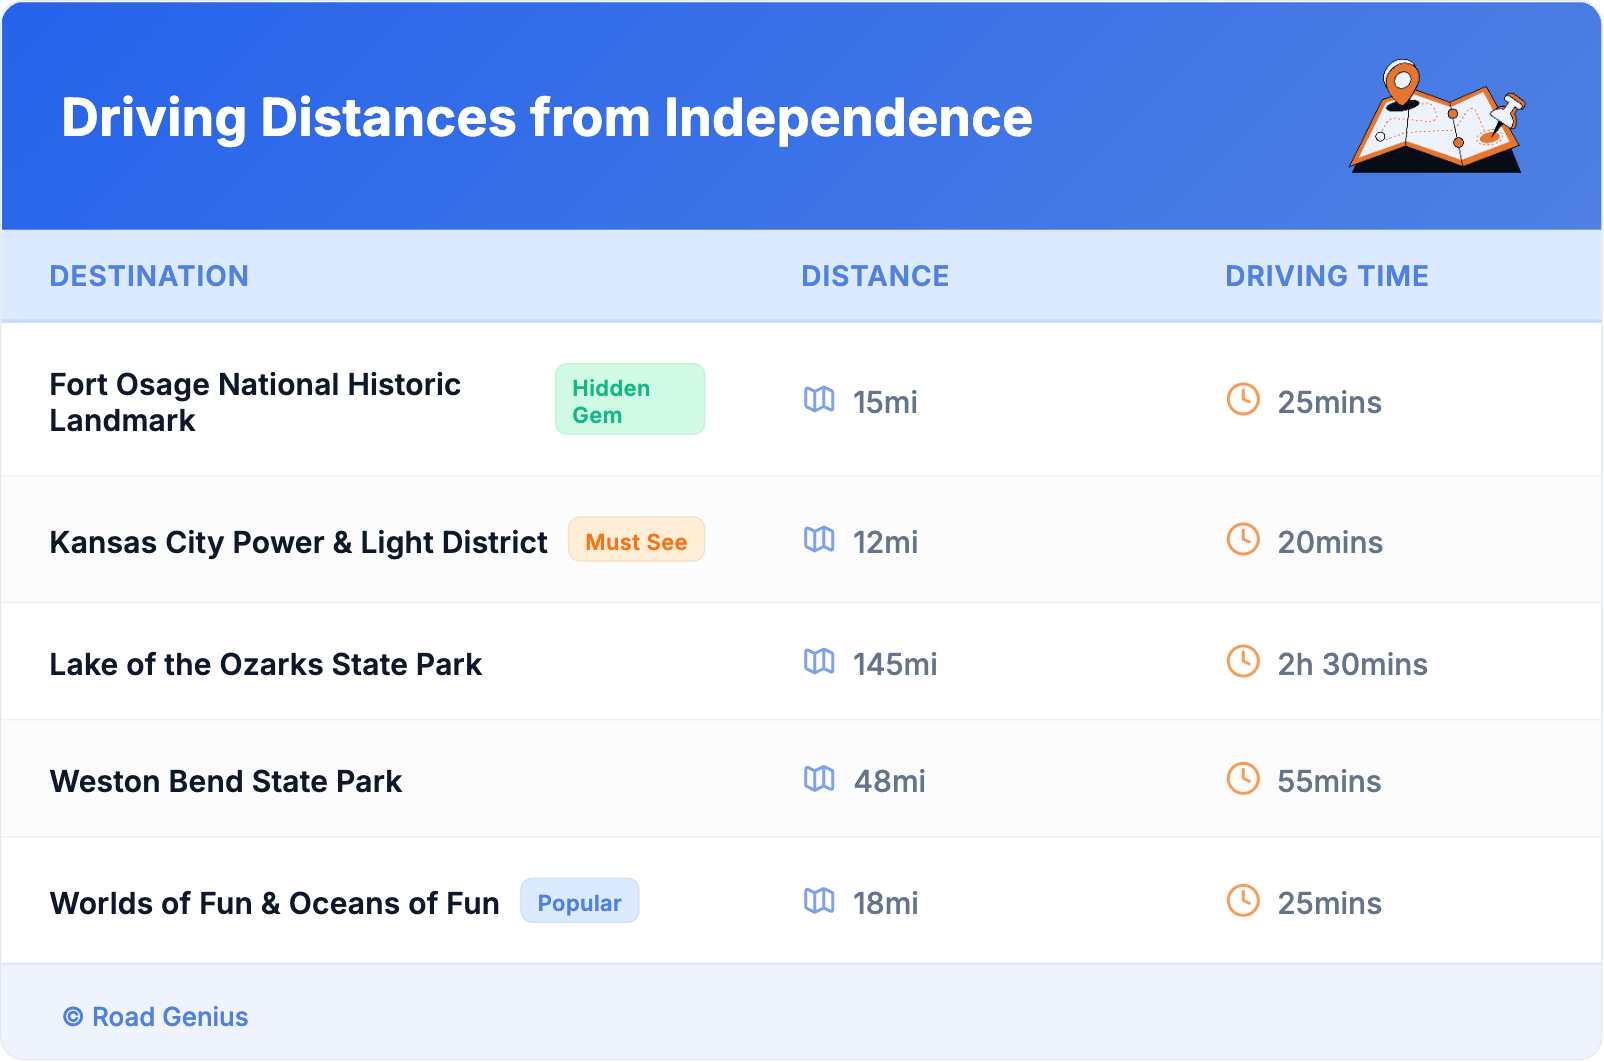This screenshot has height=1062, width=1604.
Task: Open Fort Osage National Historic Landmark
Action: click(x=255, y=402)
